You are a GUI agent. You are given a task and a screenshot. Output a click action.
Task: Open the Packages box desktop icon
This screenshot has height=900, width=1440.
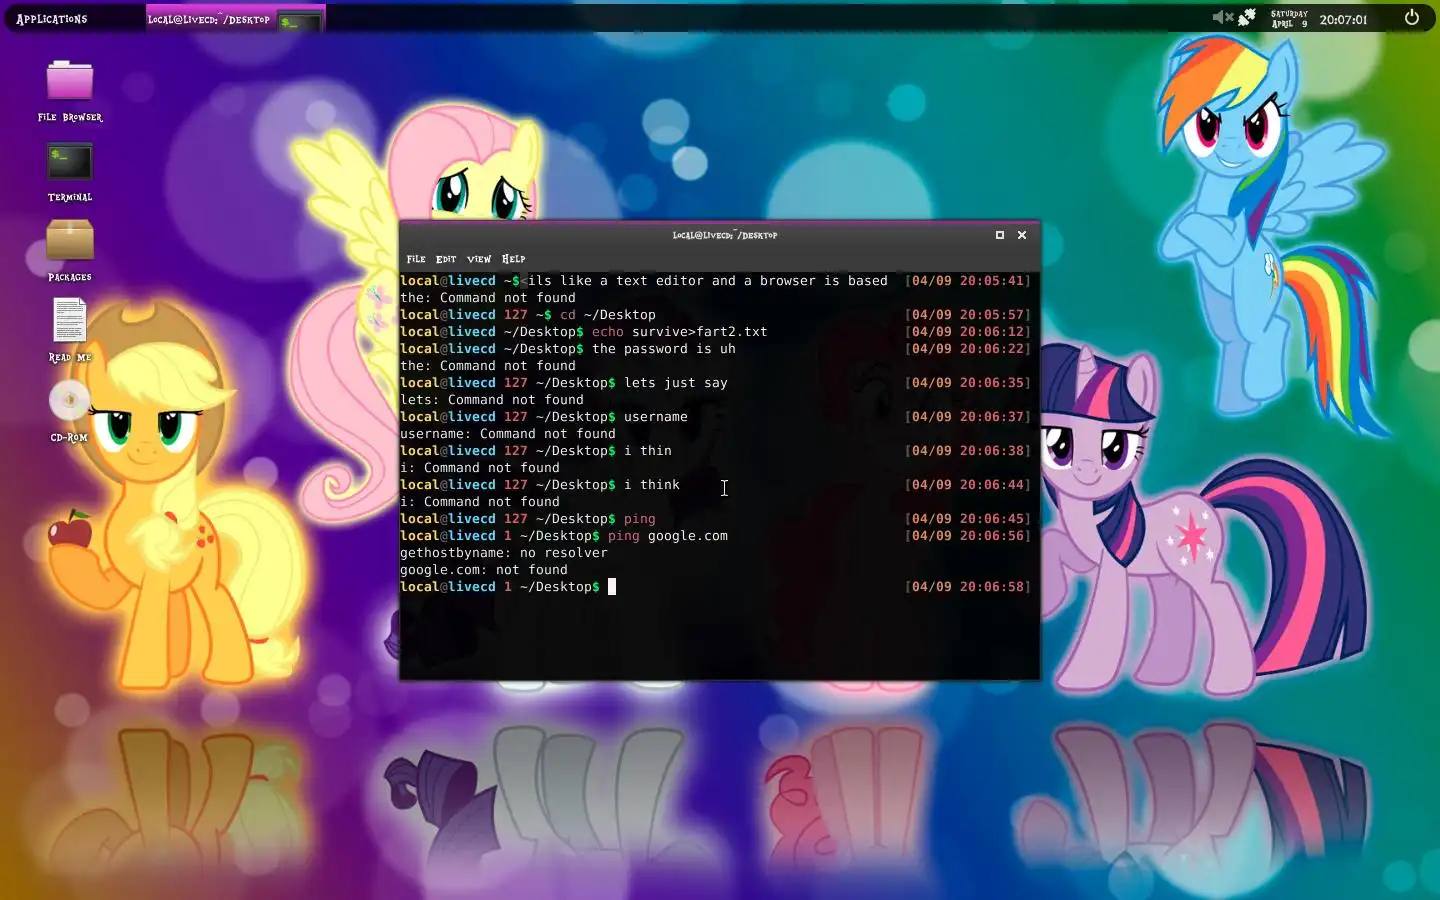(x=70, y=251)
